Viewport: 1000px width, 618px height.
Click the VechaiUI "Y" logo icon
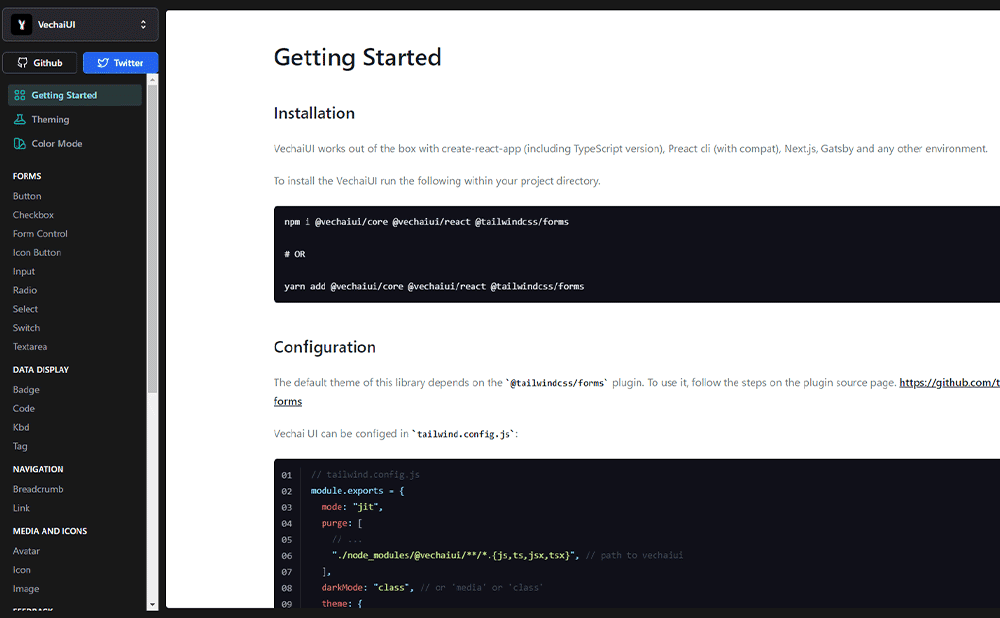pos(21,24)
